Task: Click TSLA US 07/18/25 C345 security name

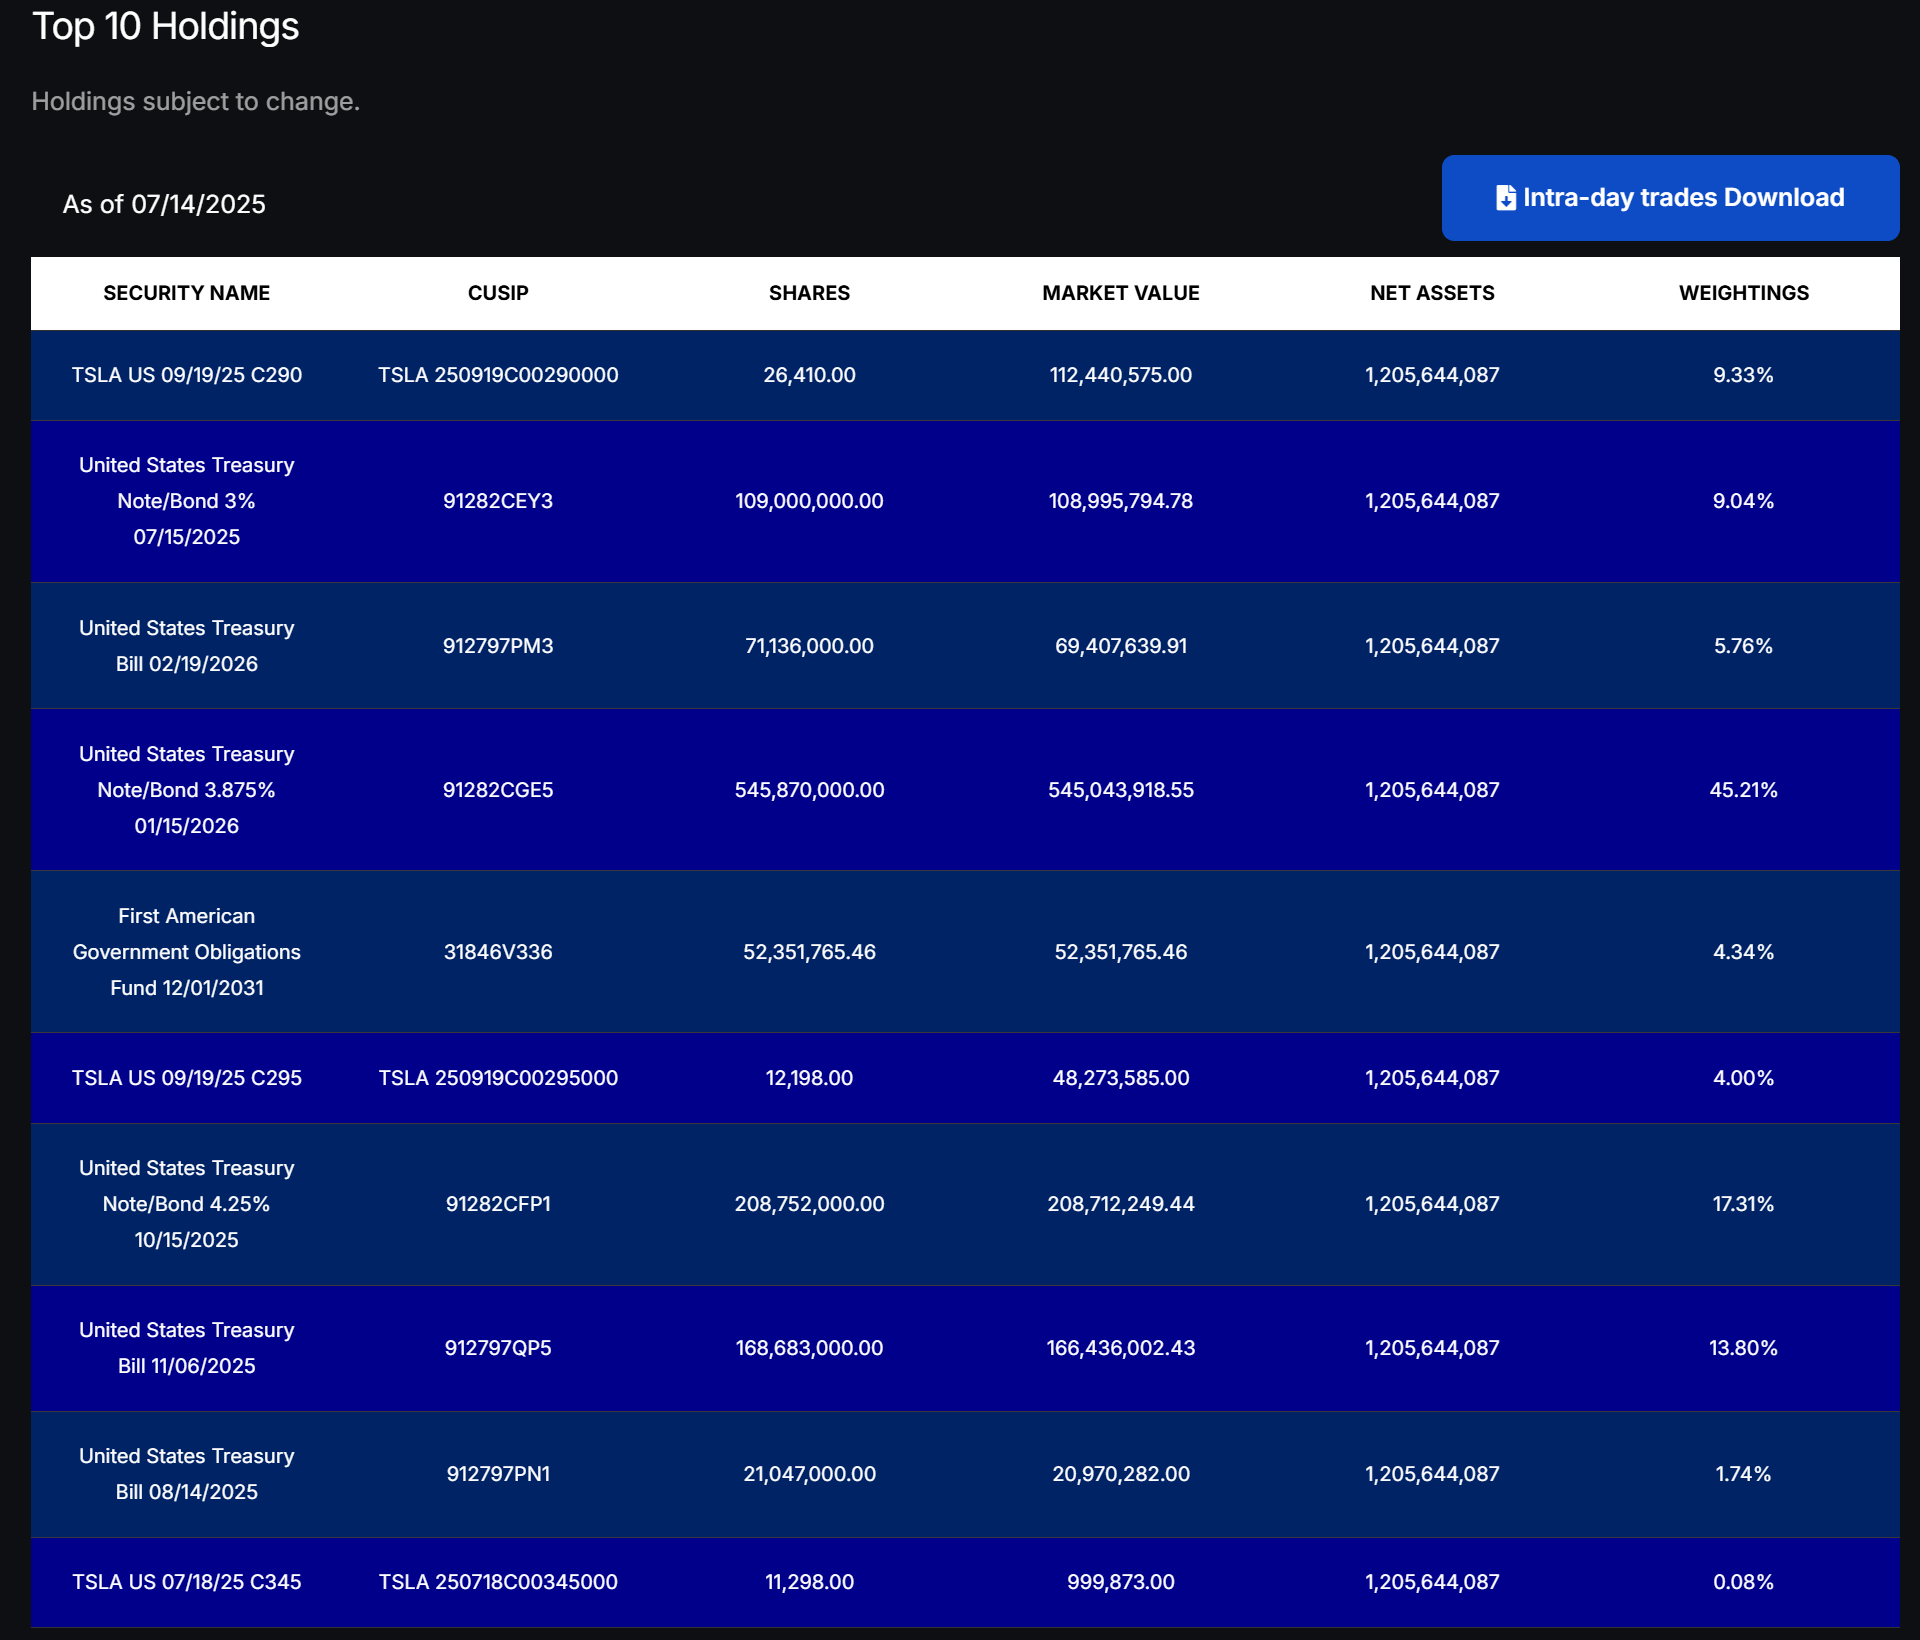Action: tap(187, 1582)
